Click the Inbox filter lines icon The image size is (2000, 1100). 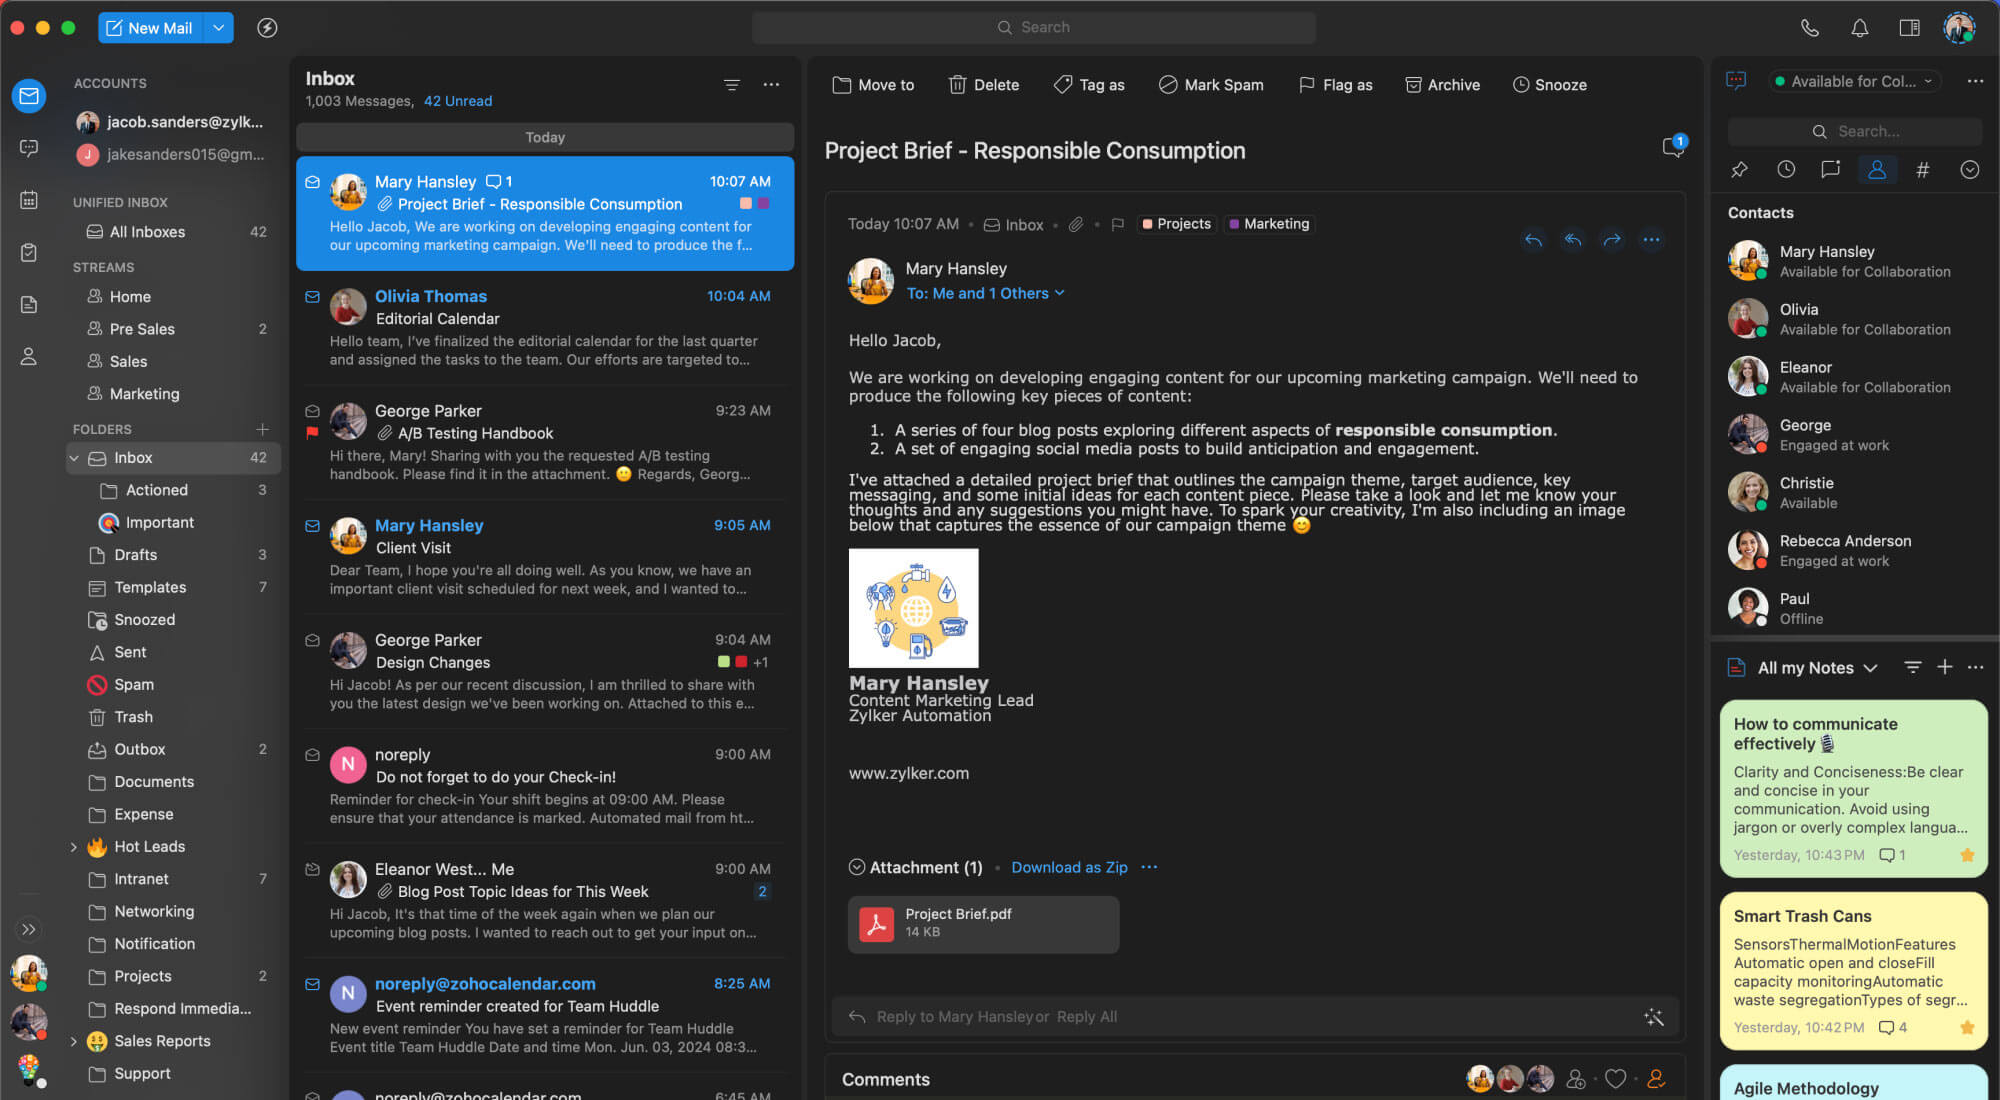[732, 85]
